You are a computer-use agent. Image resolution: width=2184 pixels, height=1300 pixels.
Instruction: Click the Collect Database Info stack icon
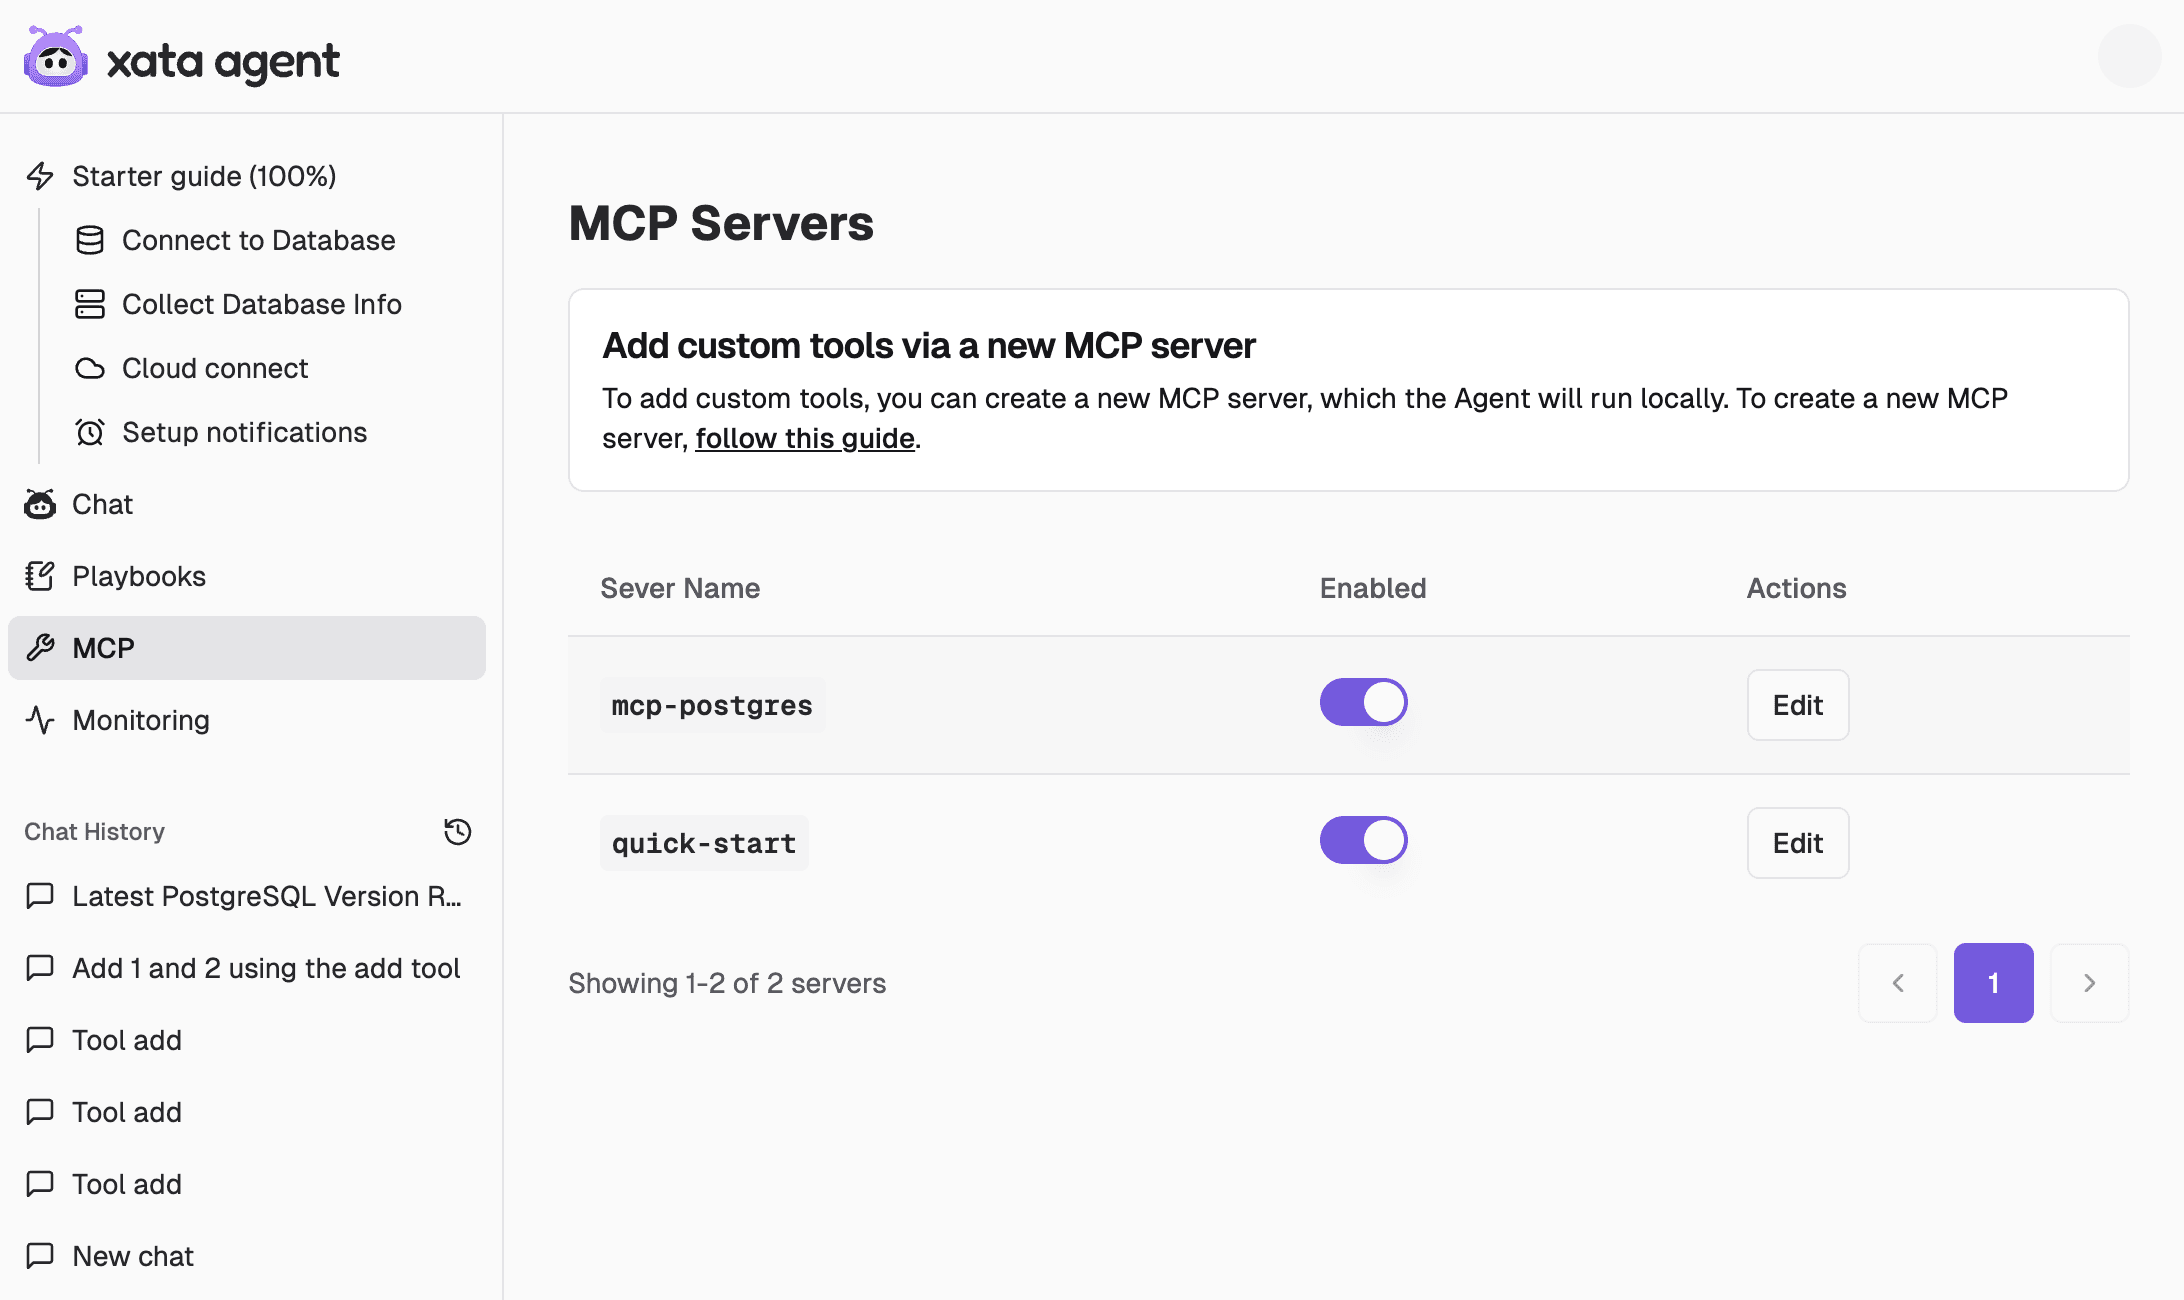coord(90,304)
